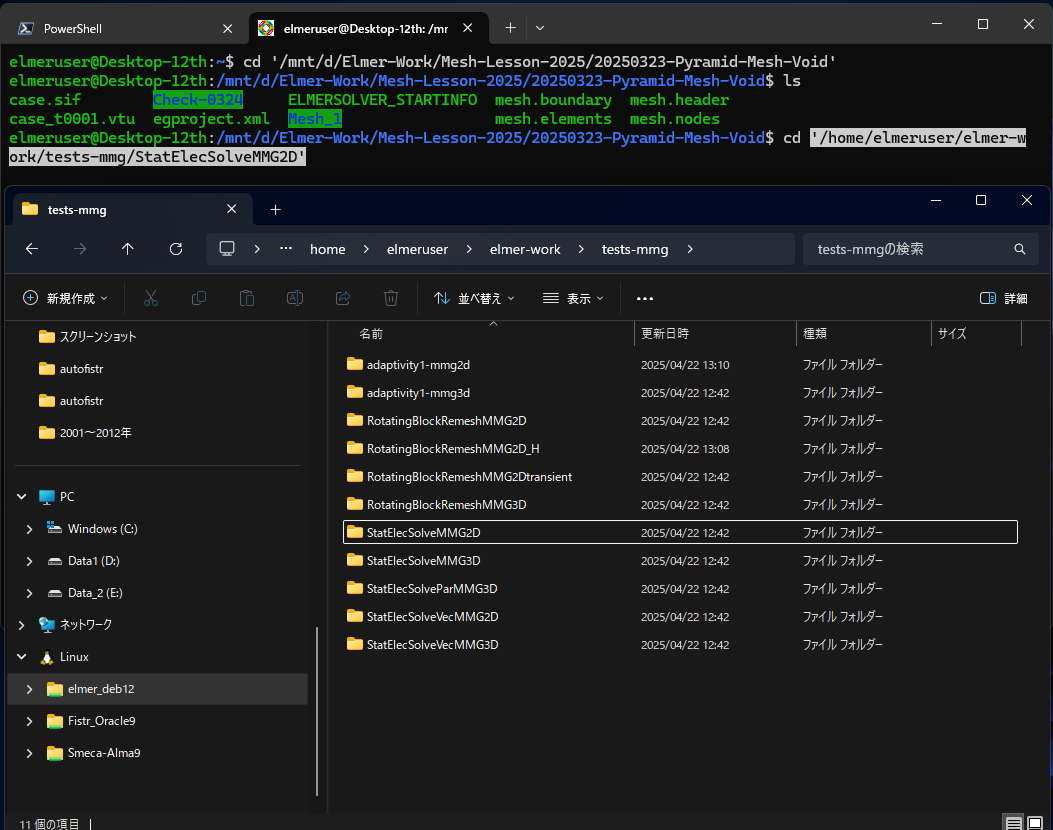Click the tests-mmg search box

click(915, 249)
